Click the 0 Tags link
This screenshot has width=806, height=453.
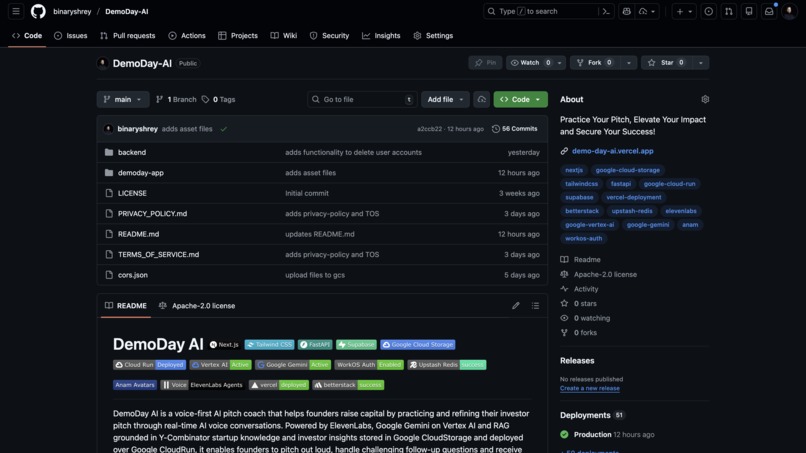pos(218,99)
